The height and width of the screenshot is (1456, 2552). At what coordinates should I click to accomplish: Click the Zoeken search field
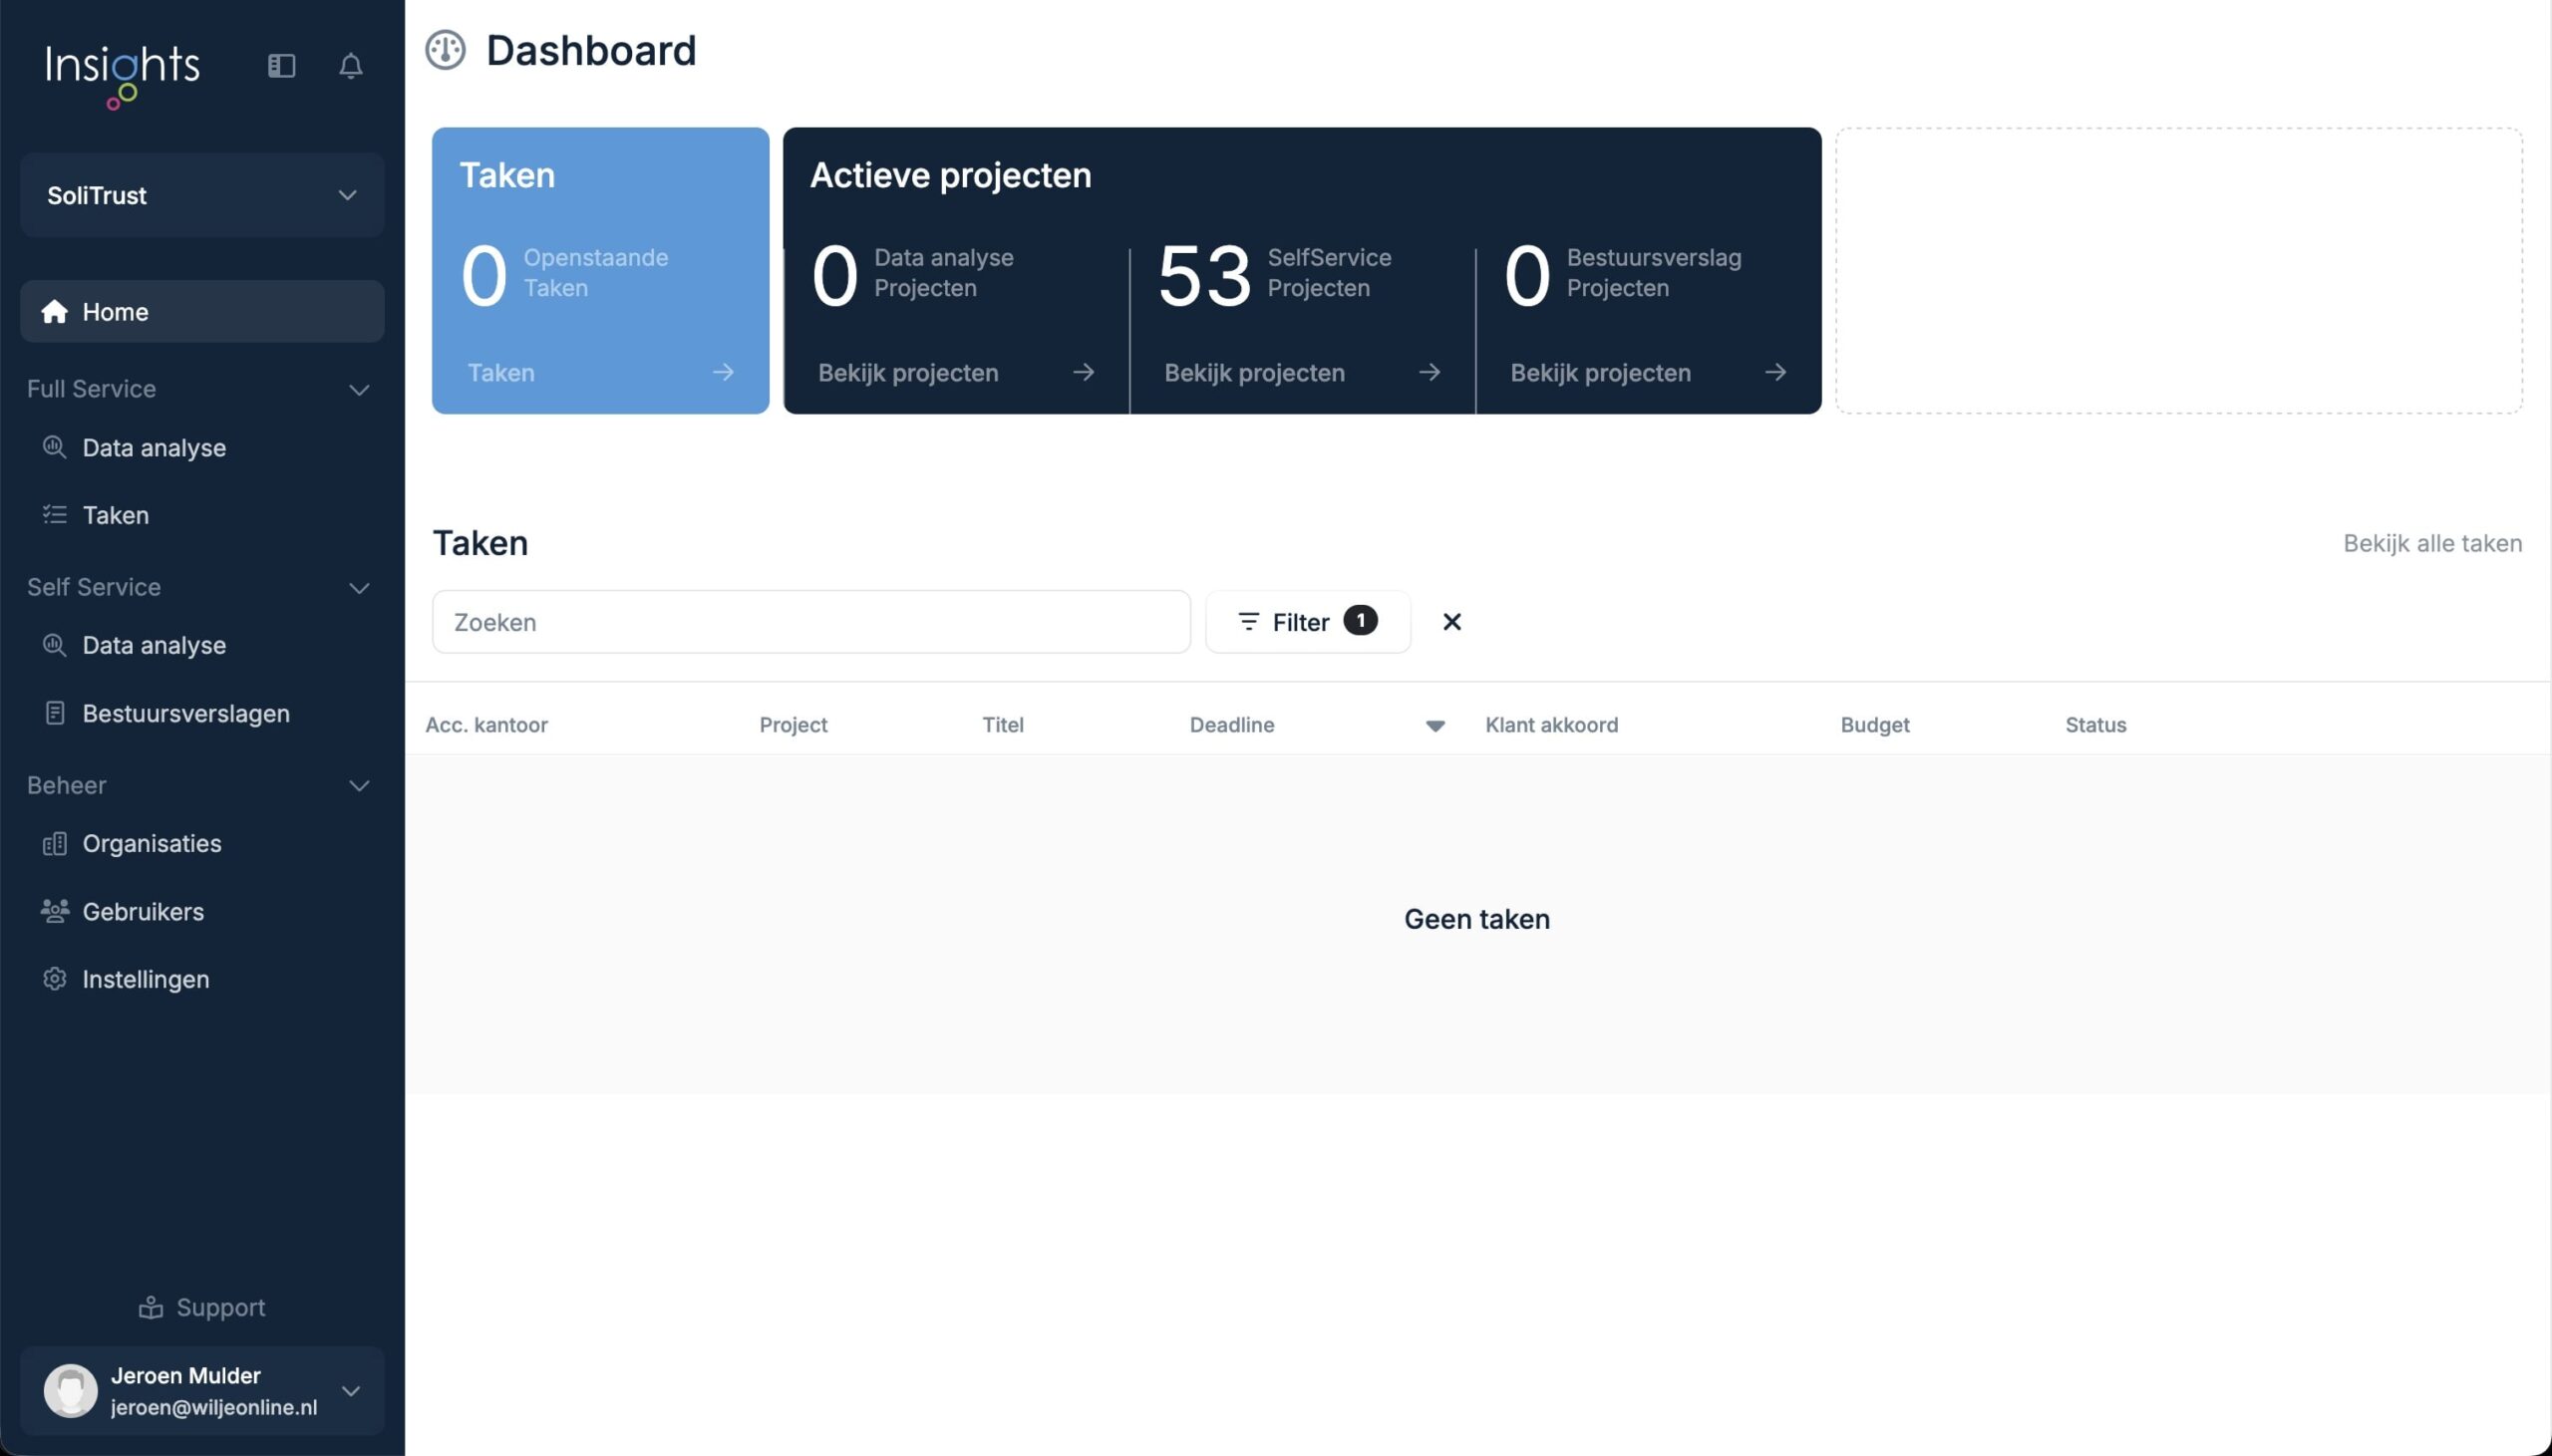pyautogui.click(x=810, y=622)
